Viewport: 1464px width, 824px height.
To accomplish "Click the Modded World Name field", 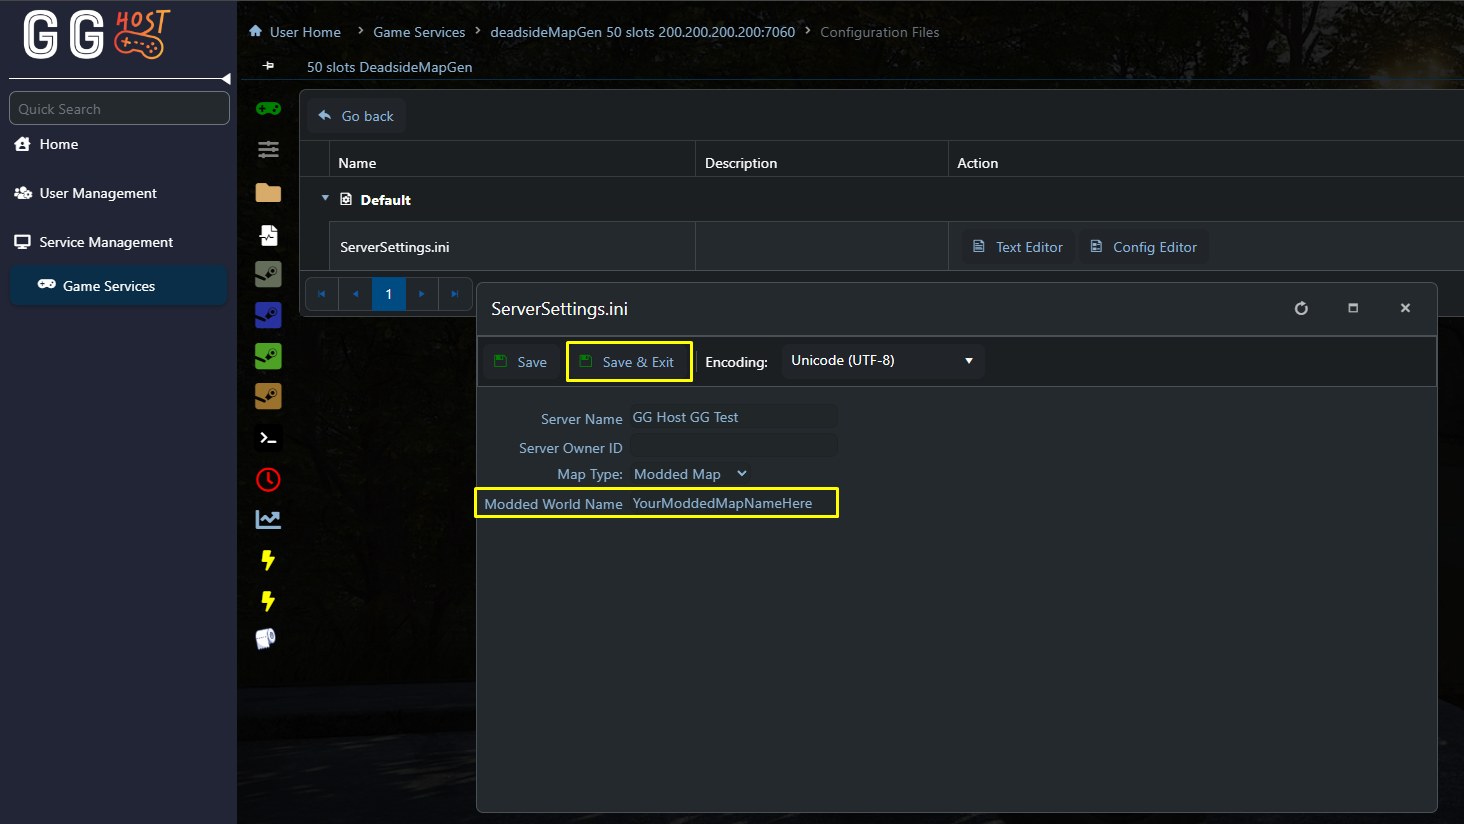I will pos(732,503).
